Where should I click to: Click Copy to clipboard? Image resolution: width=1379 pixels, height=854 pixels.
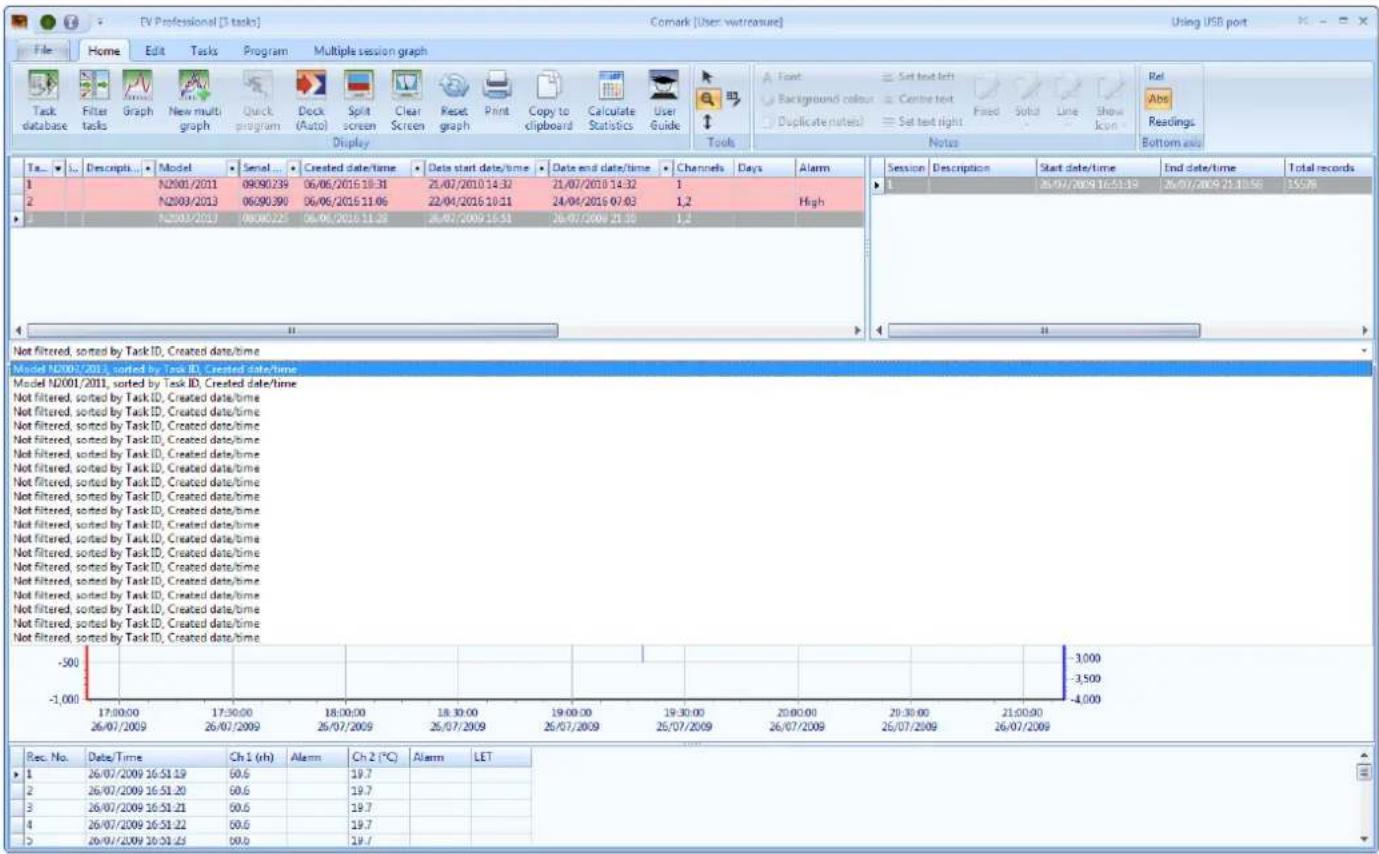point(550,102)
